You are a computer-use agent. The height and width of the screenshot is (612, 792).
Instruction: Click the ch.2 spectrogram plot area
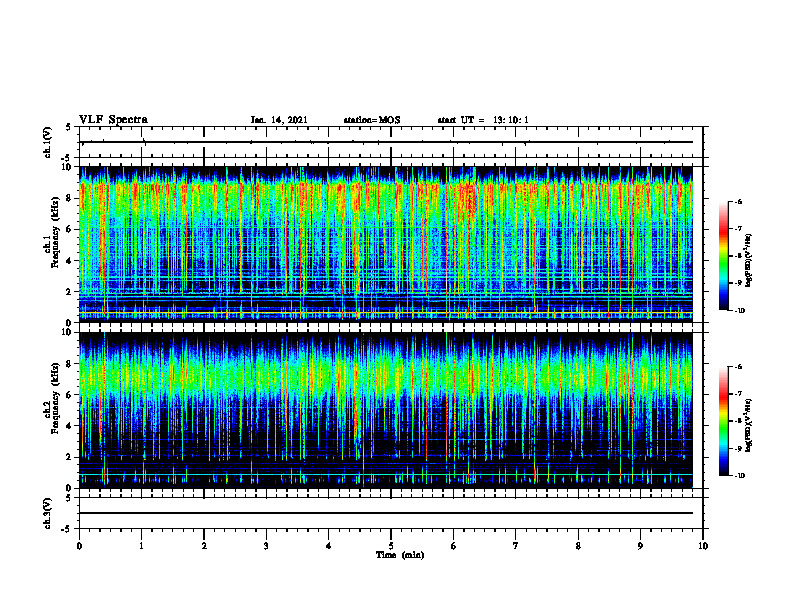click(386, 410)
